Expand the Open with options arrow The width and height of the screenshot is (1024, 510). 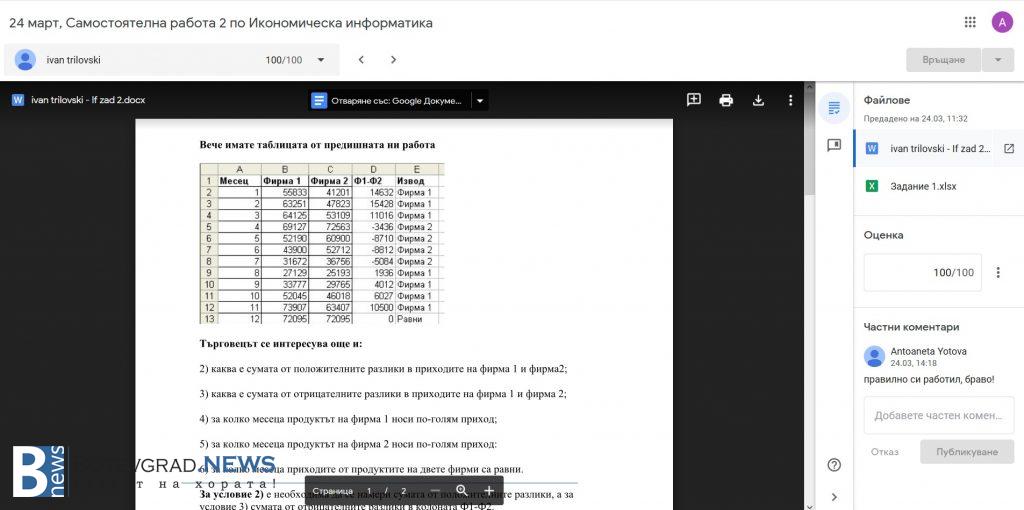pos(479,100)
